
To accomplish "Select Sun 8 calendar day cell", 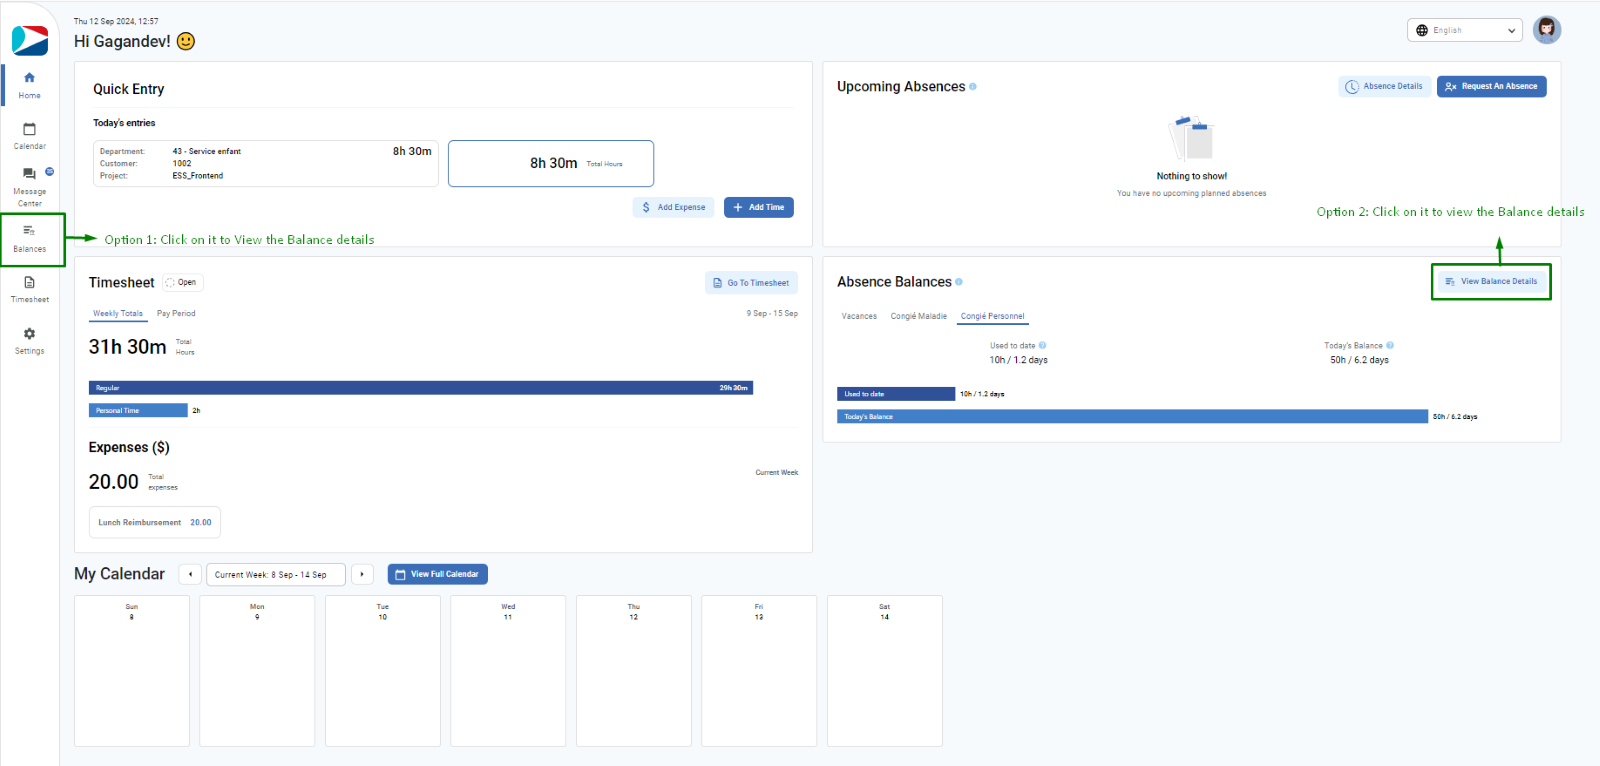I will [132, 671].
